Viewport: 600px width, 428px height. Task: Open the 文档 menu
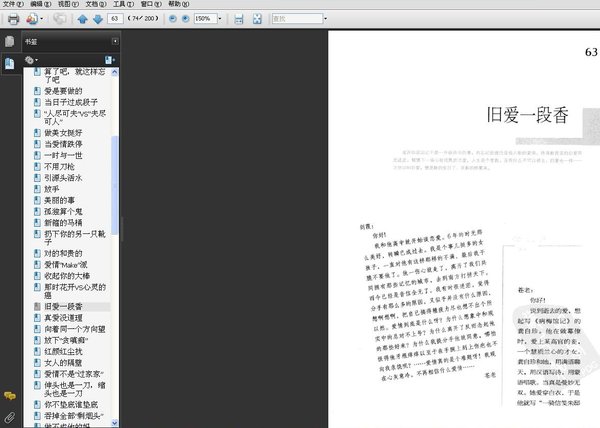(x=96, y=4)
